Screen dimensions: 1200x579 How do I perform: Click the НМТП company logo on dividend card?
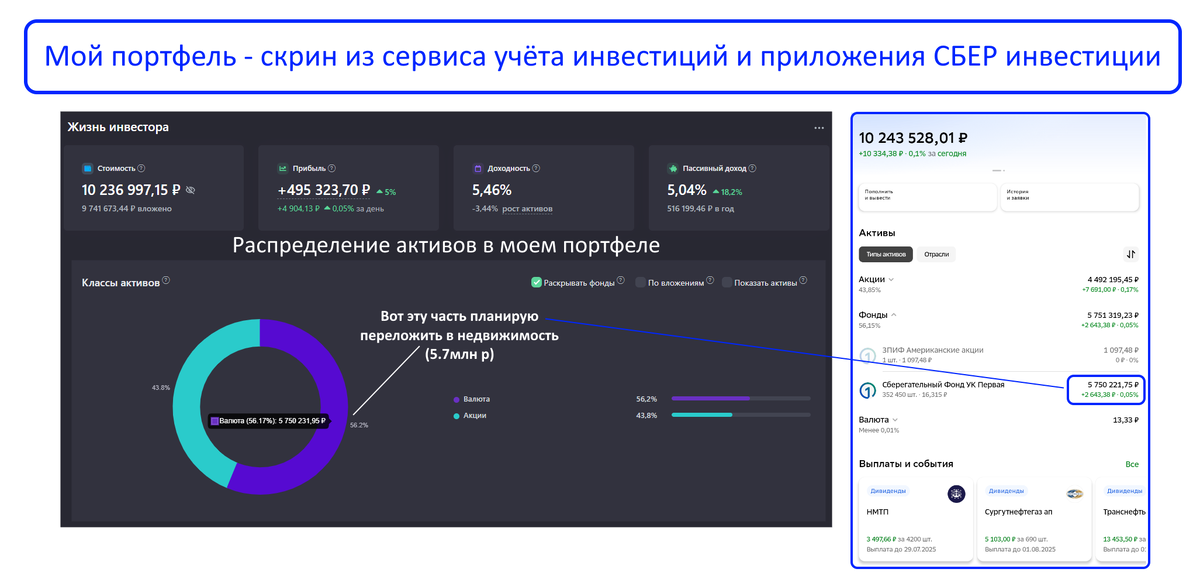[x=956, y=493]
